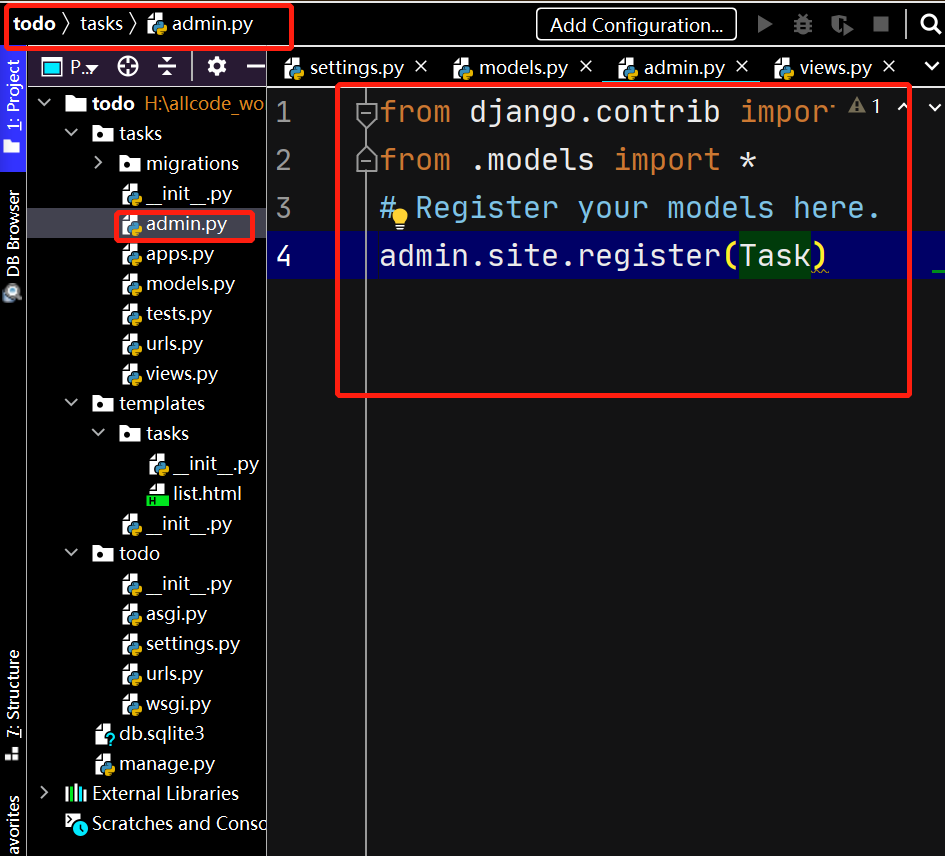The image size is (945, 856).
Task: Toggle the Project tool window tab
Action: tap(13, 107)
